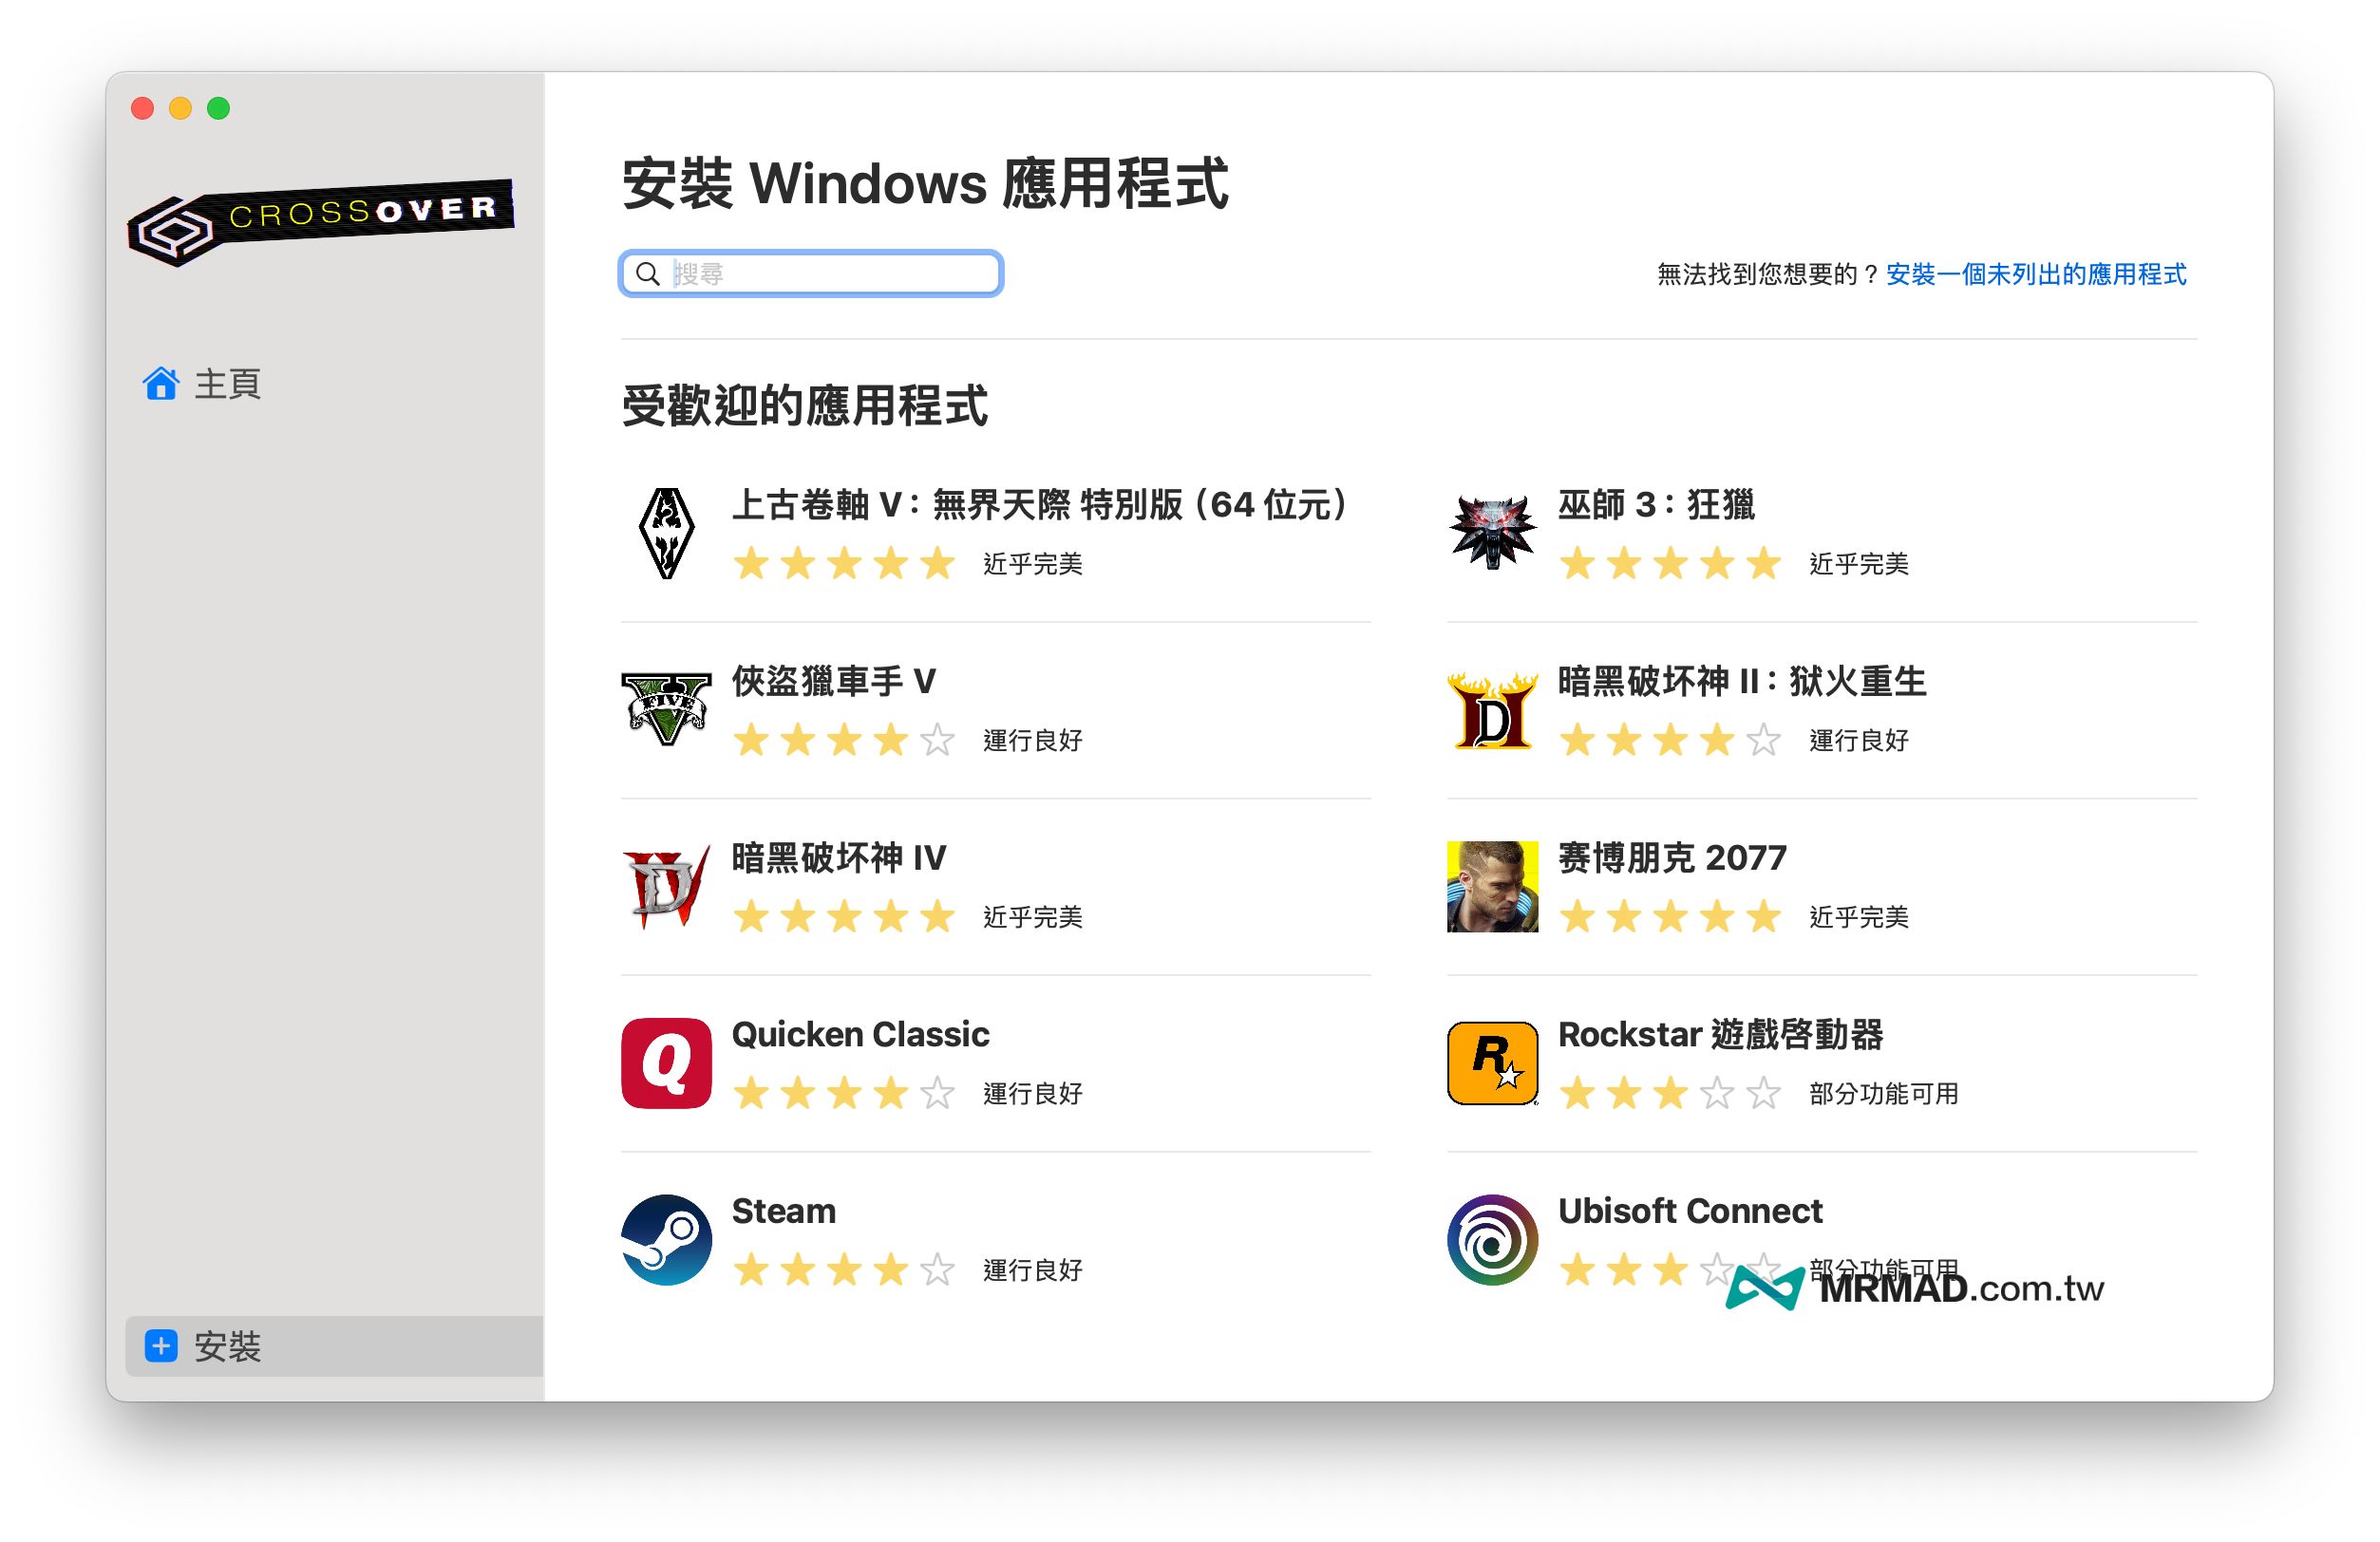Click 部分功能可用 label beside Rockstar stars
The image size is (2380, 1542).
coord(1883,1094)
